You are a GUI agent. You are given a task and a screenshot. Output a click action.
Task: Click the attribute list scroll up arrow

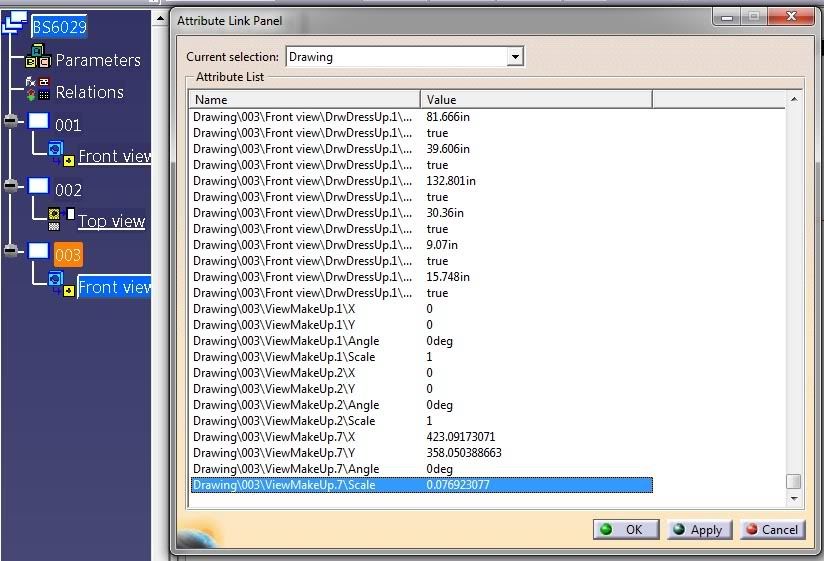click(x=794, y=99)
